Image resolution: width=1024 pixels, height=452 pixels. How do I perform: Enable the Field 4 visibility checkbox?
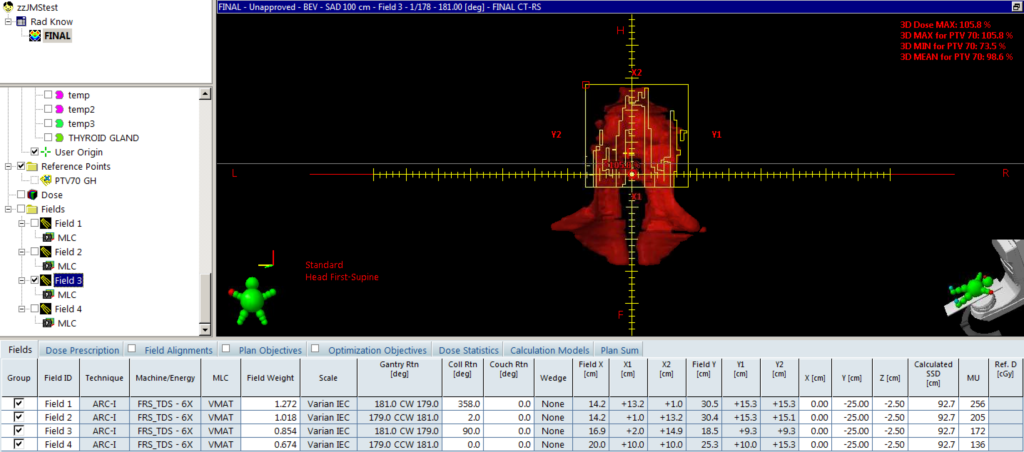[35, 309]
